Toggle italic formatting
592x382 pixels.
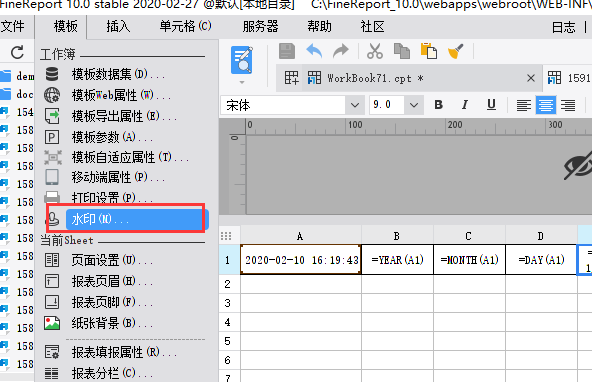465,105
